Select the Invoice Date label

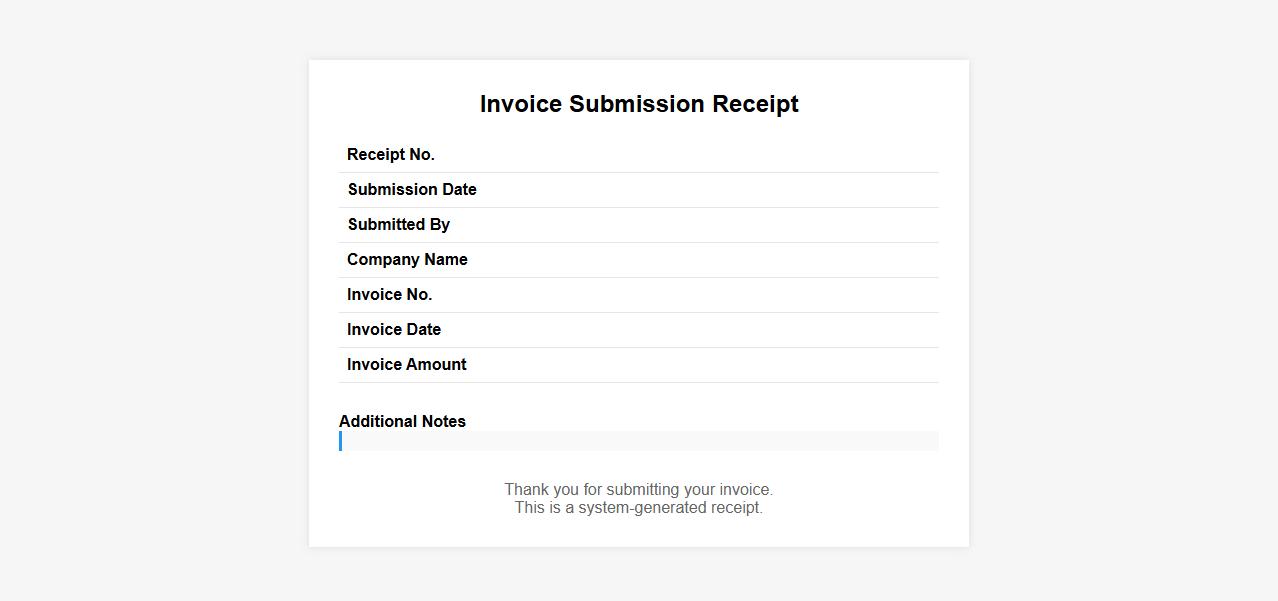tap(394, 330)
